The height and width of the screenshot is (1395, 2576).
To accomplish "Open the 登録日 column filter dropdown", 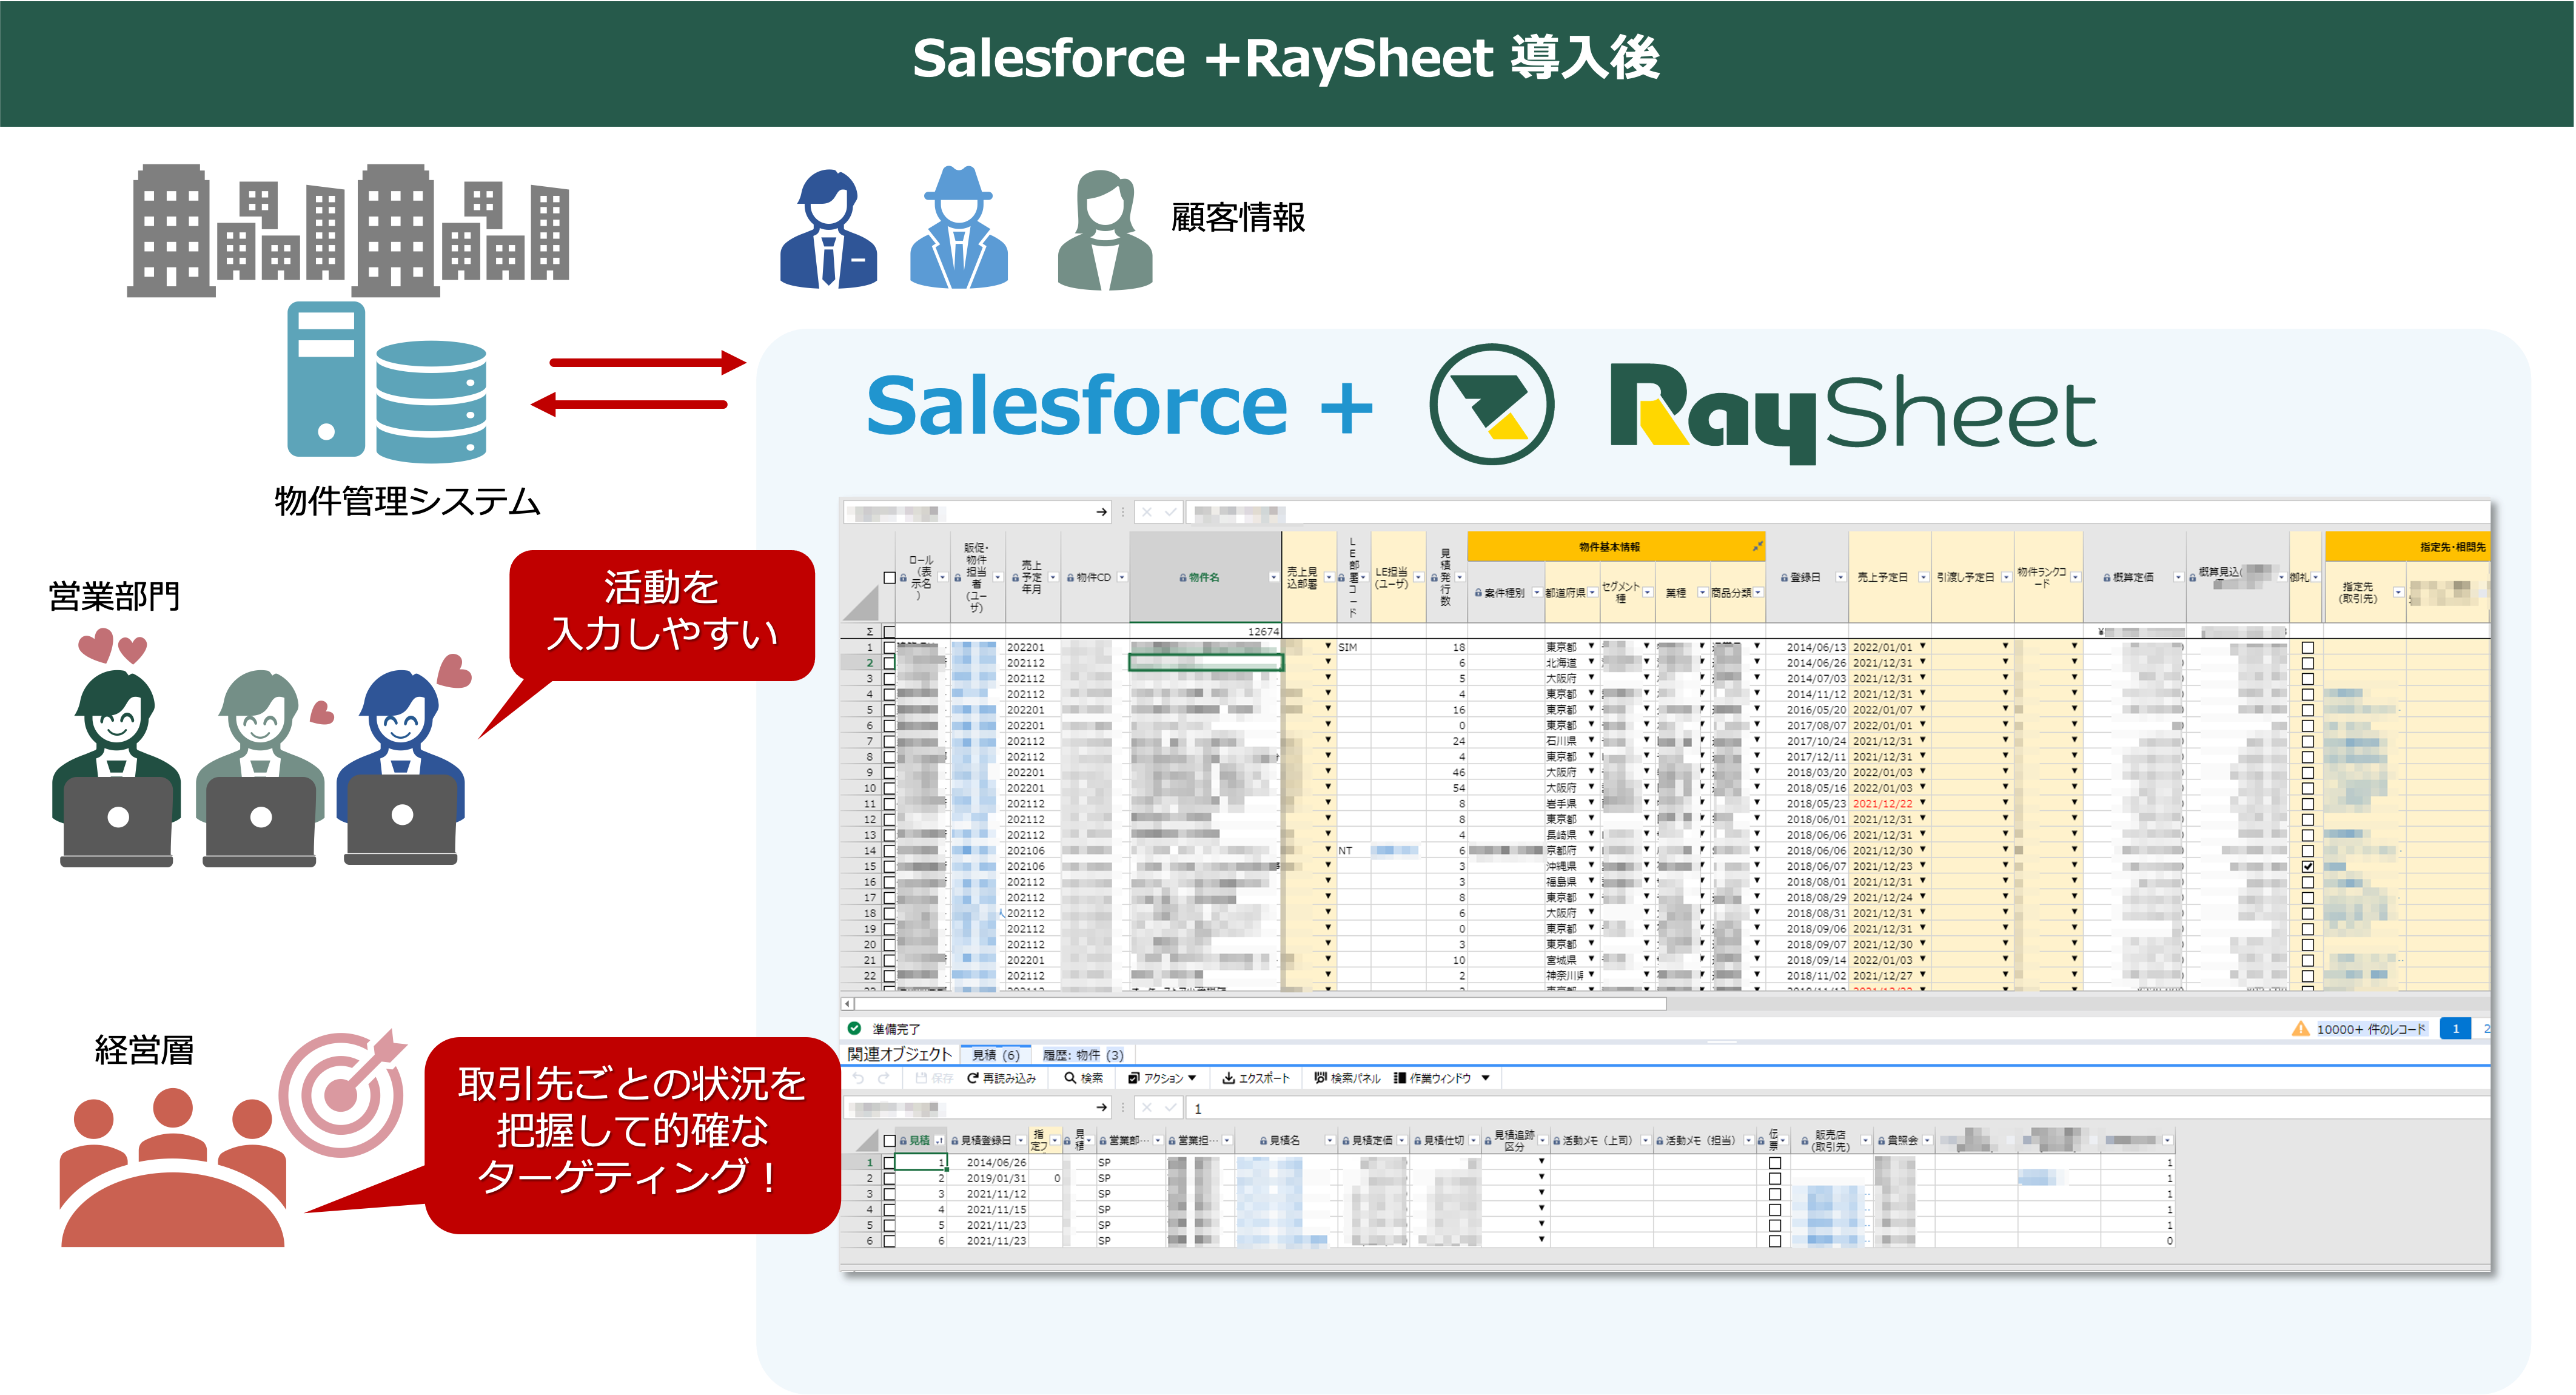I will coord(1840,577).
